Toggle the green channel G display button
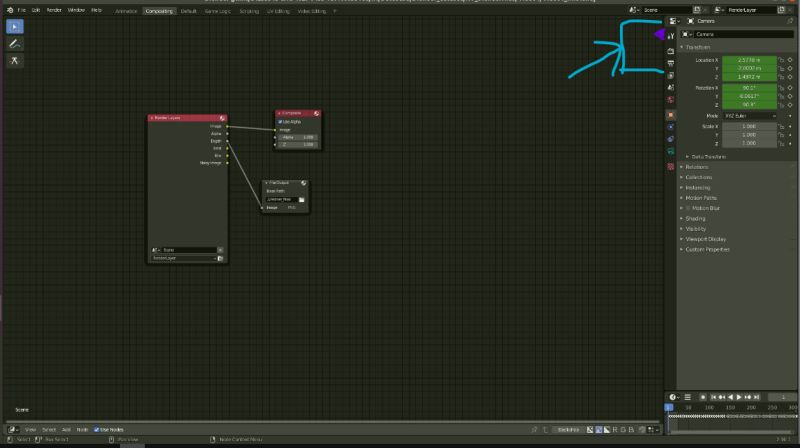Viewport: 800px width, 448px height. [623, 430]
